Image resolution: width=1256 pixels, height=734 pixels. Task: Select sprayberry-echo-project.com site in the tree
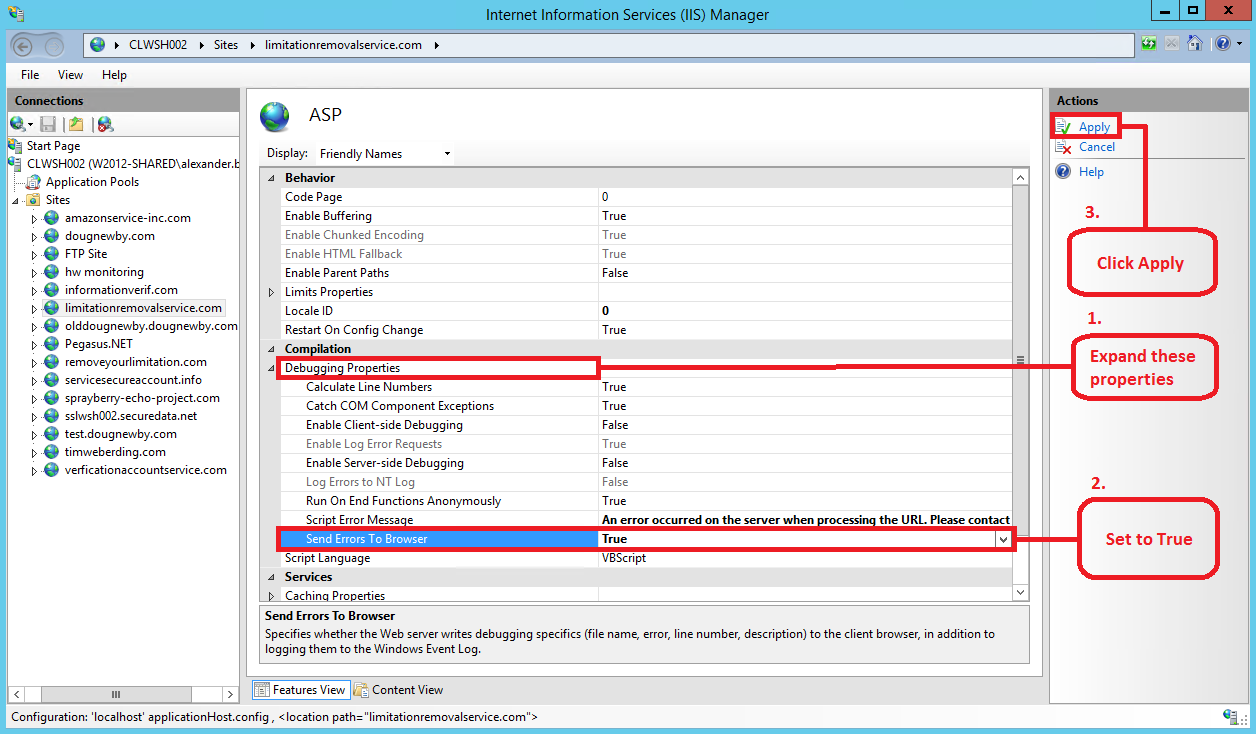point(142,398)
